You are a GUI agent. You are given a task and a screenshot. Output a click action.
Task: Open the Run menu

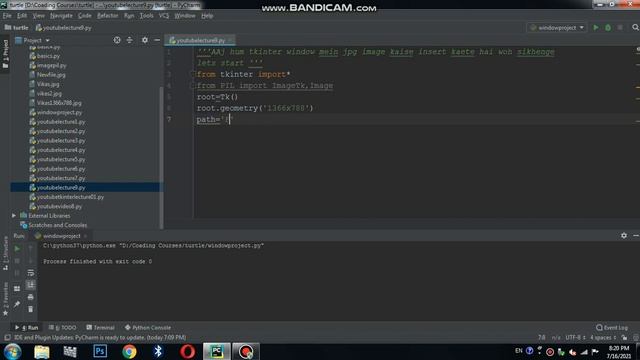[129, 16]
